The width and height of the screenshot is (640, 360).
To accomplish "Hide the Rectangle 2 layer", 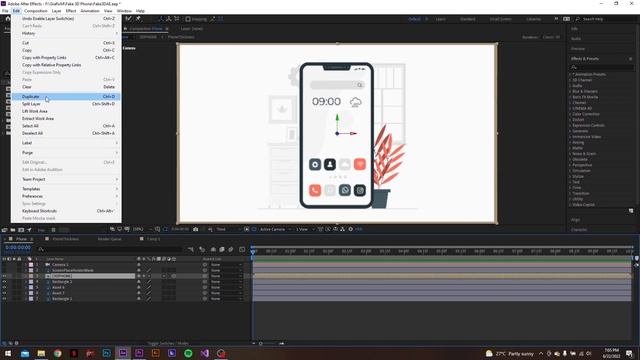I will point(4,282).
